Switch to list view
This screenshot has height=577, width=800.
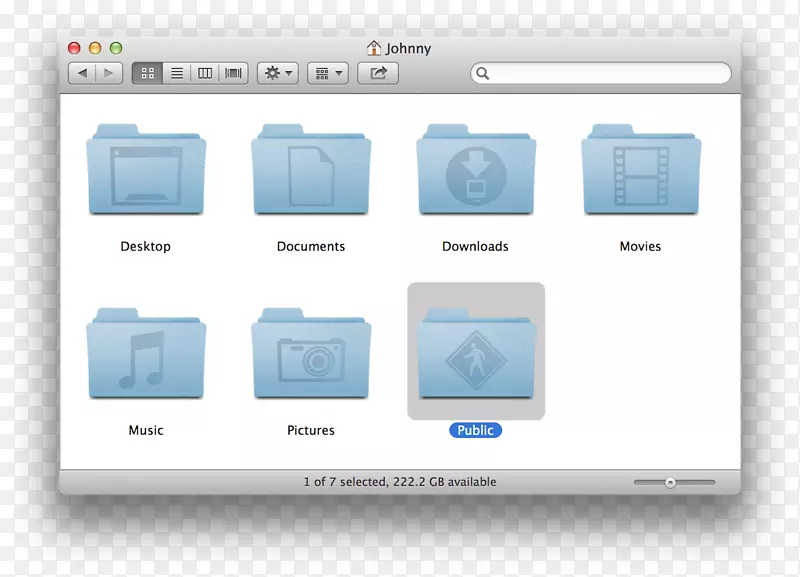point(176,73)
